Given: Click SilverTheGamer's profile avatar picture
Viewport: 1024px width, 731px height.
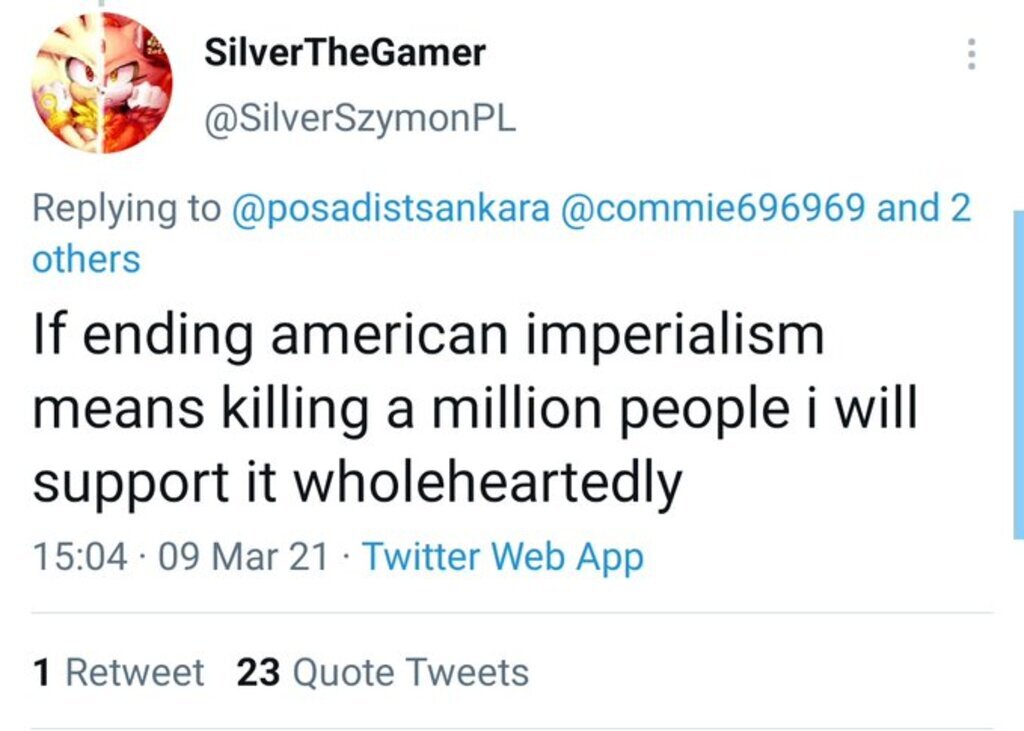Looking at the screenshot, I should point(101,82).
